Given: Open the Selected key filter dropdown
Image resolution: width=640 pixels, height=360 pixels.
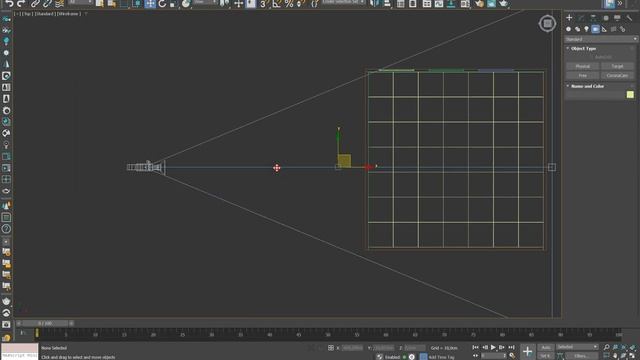Looking at the screenshot, I should click(x=577, y=347).
